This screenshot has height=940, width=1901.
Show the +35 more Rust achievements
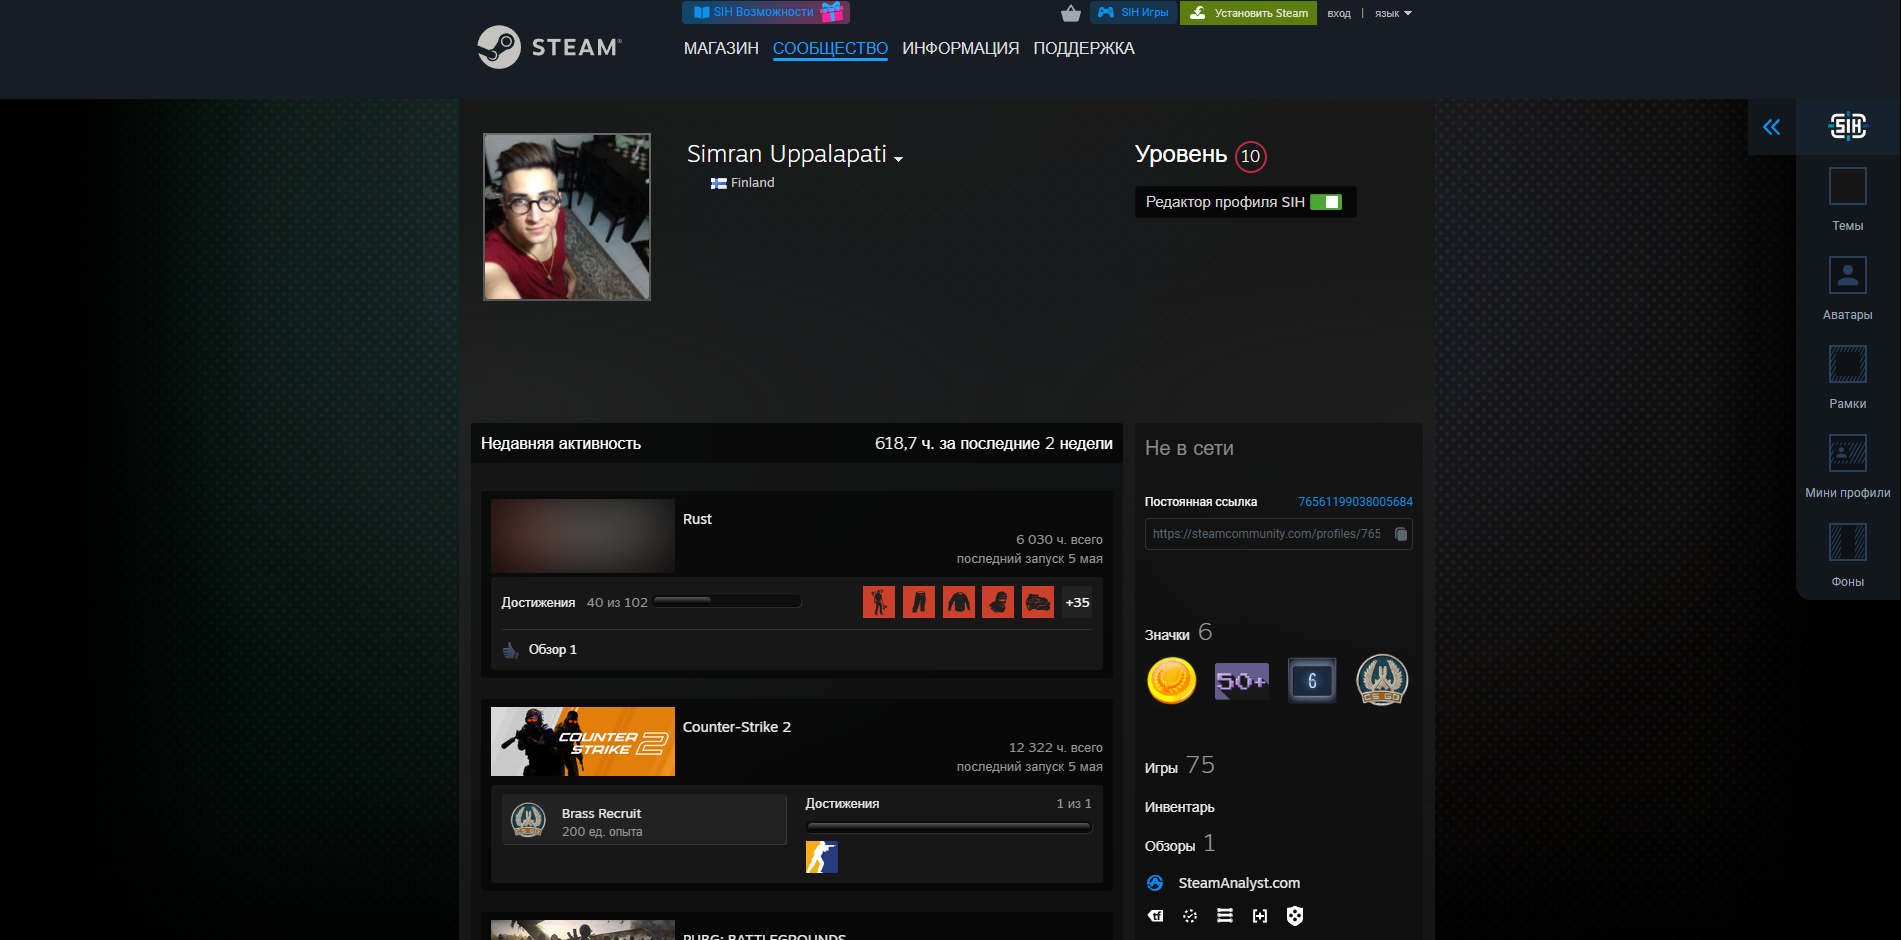pos(1077,602)
